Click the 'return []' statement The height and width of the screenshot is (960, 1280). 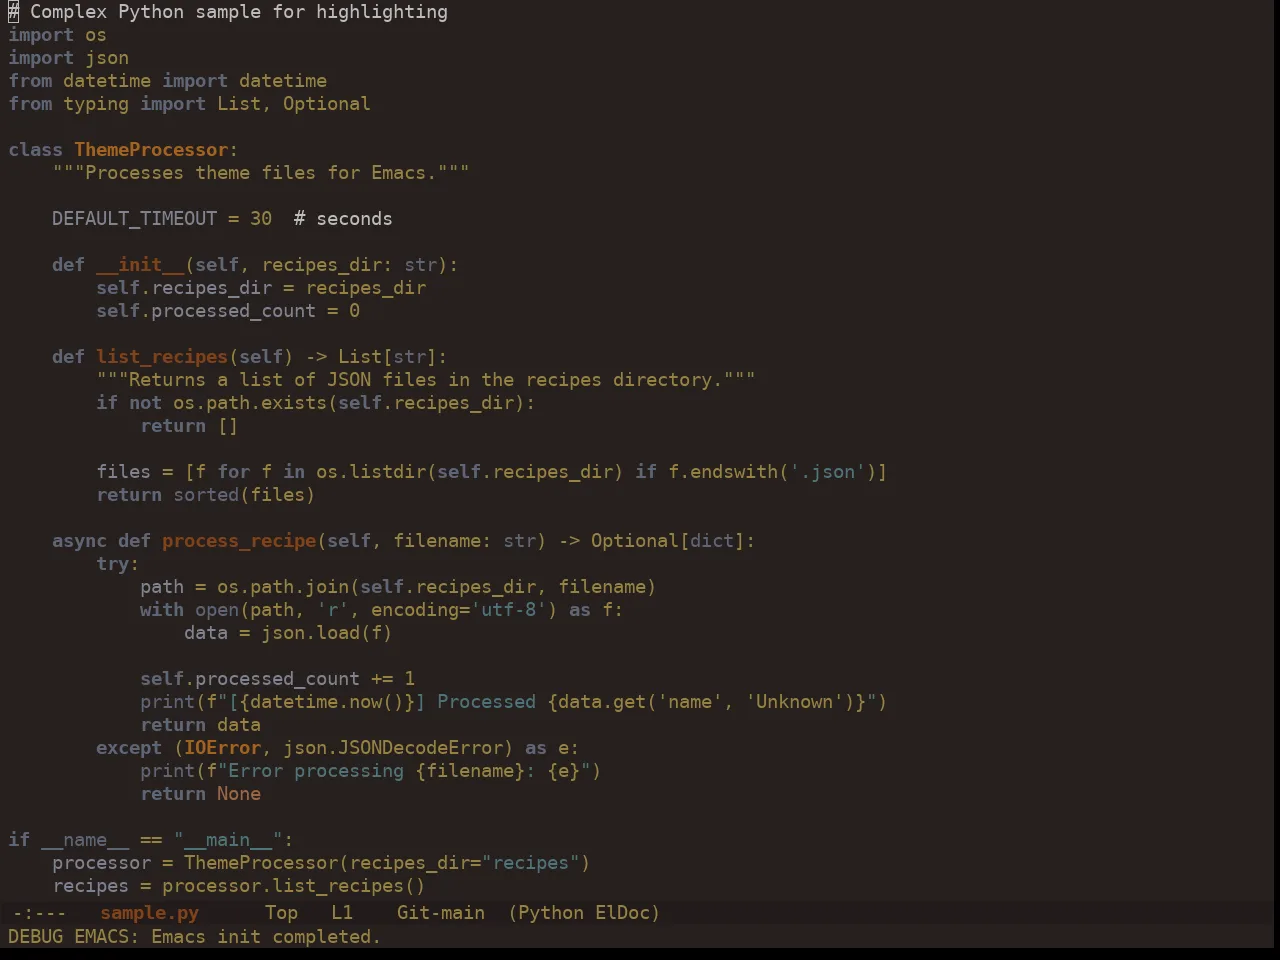[x=189, y=426]
